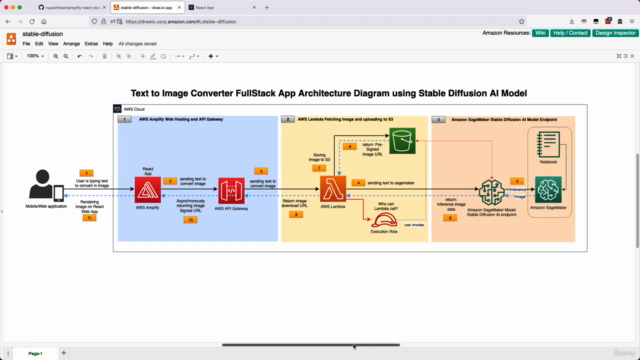Close the draw.io browser tab
This screenshot has width=640, height=360.
(179, 7)
